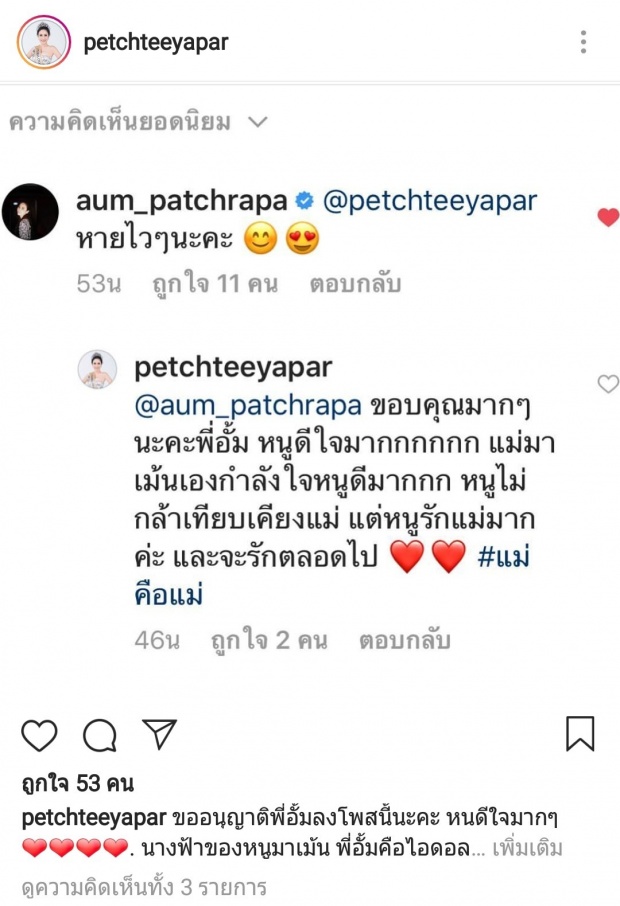Image resolution: width=620 pixels, height=906 pixels.
Task: Unlike aum_patchrapa's comment red heart
Action: 608,217
